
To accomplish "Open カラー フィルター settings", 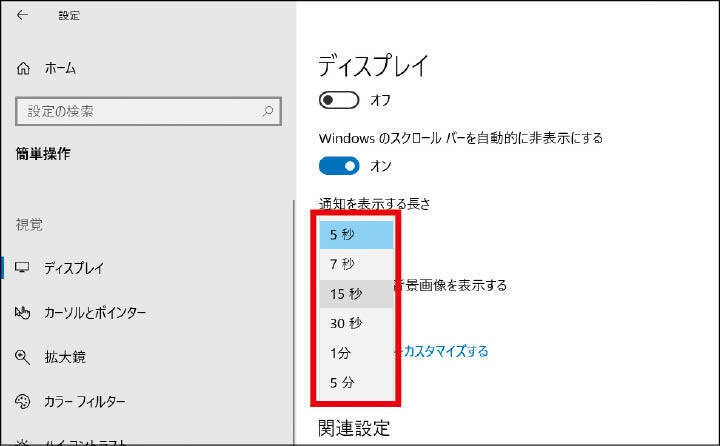I will [x=84, y=401].
